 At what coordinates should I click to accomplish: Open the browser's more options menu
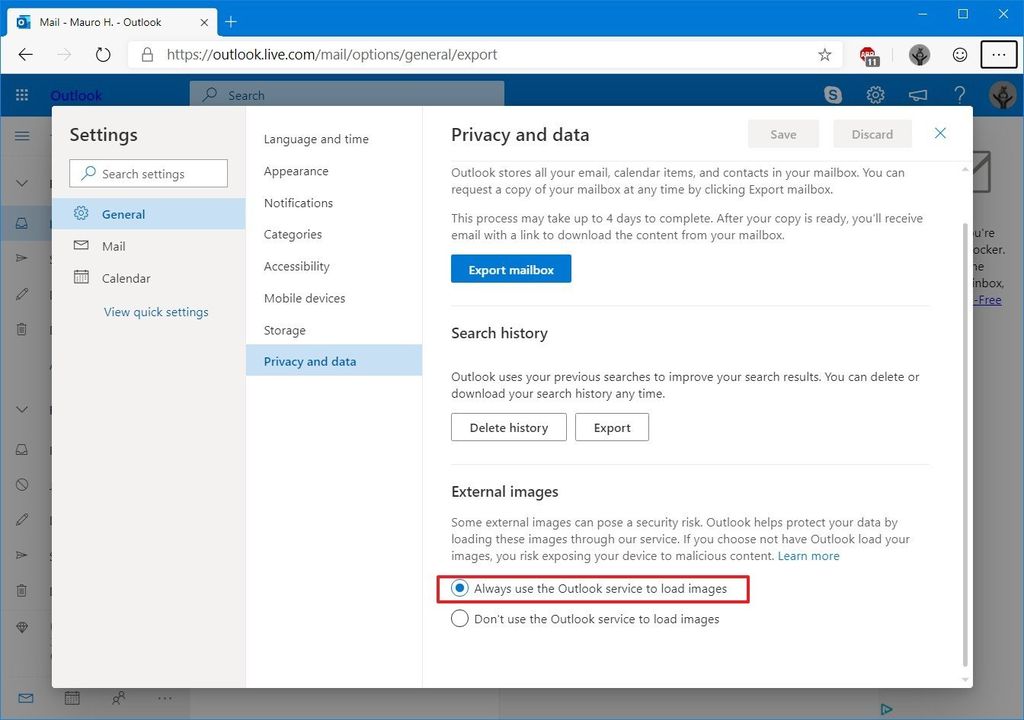(x=998, y=54)
